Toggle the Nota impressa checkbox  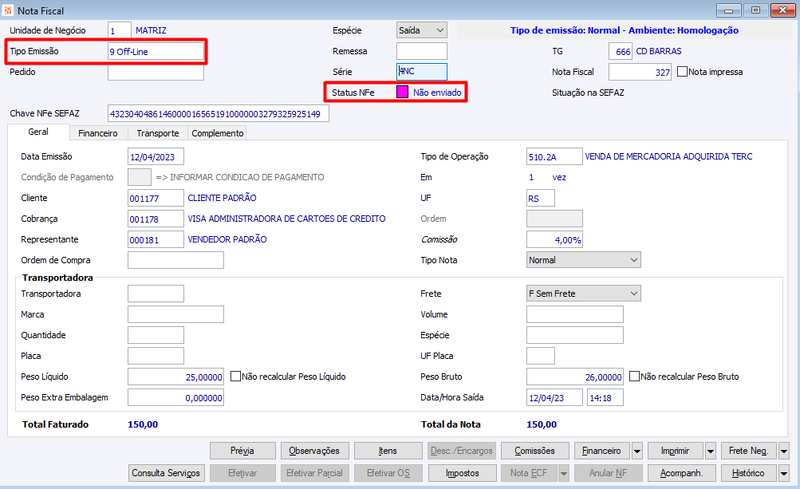(x=682, y=71)
